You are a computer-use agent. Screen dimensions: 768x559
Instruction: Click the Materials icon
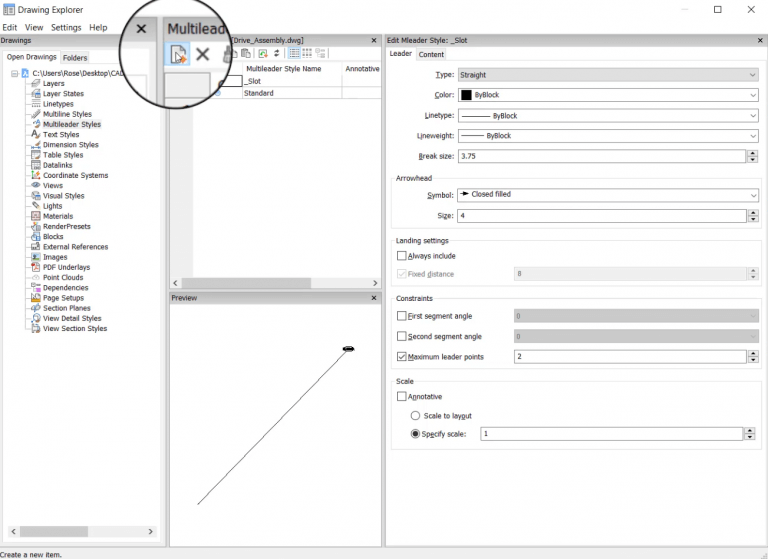click(36, 216)
